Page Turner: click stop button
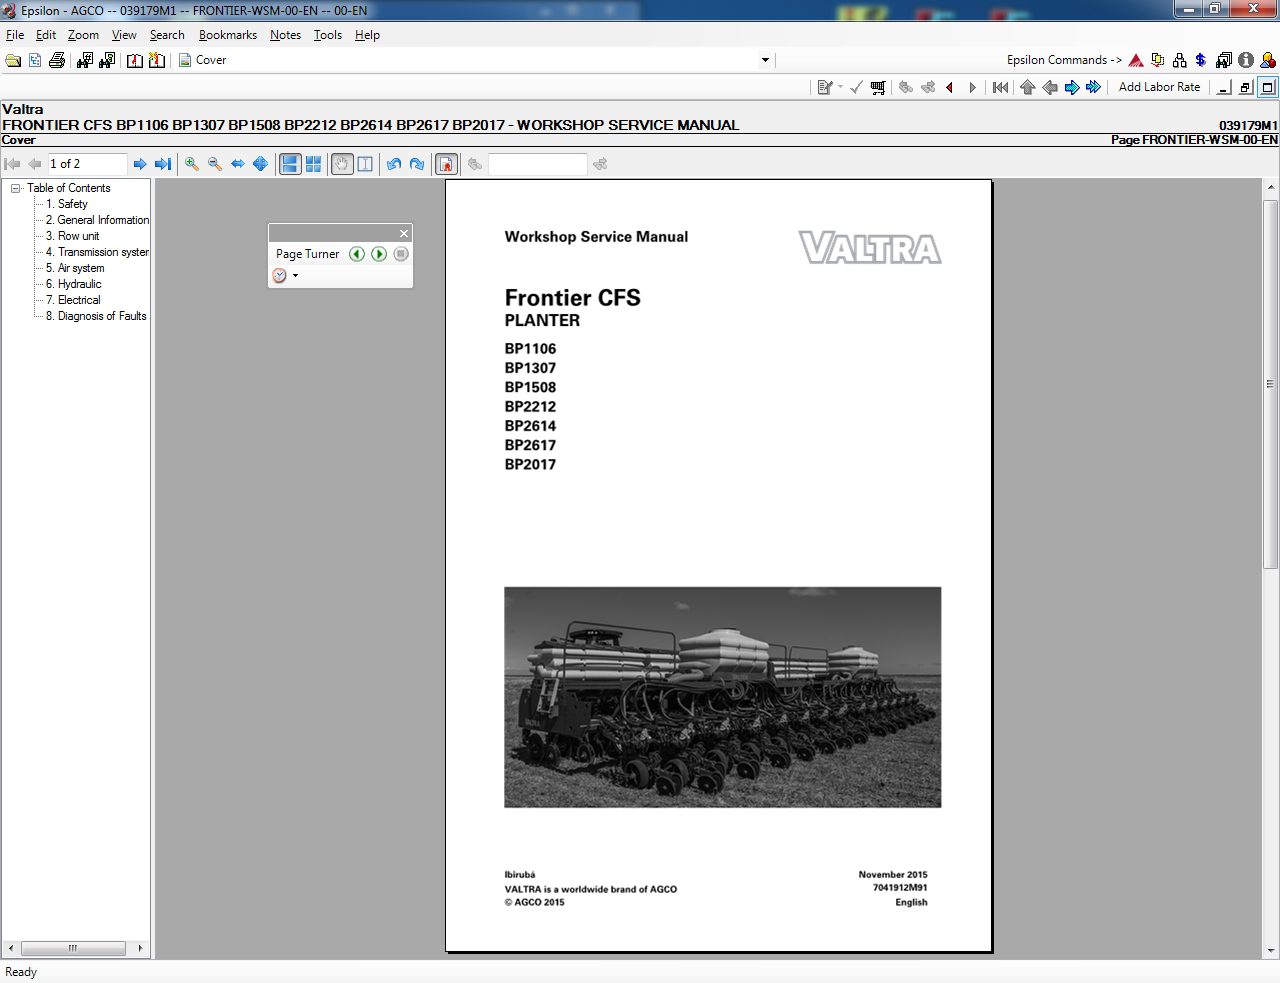Viewport: 1280px width, 983px height. (x=401, y=254)
